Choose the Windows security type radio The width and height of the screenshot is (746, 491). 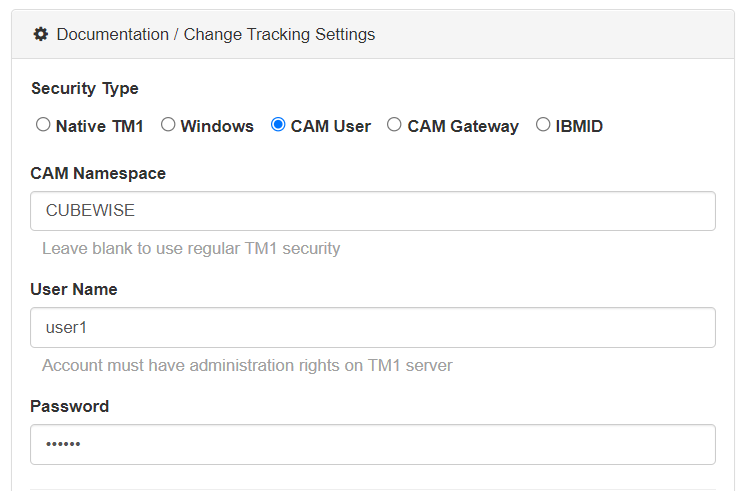168,125
